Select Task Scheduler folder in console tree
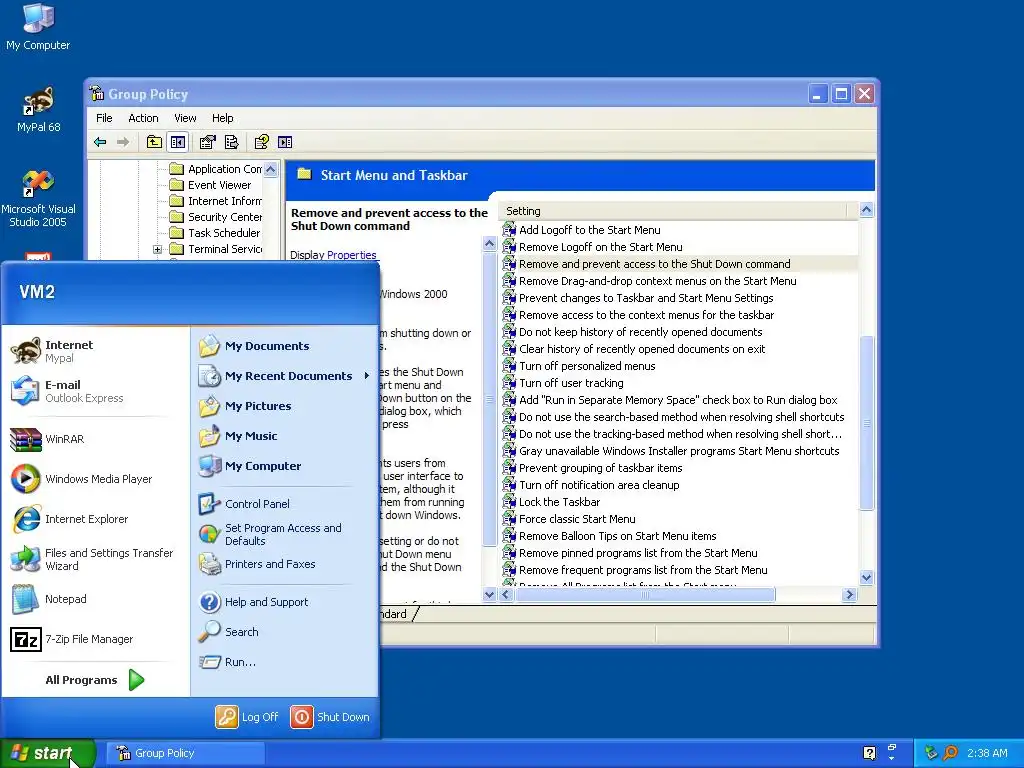1024x768 pixels. point(215,232)
